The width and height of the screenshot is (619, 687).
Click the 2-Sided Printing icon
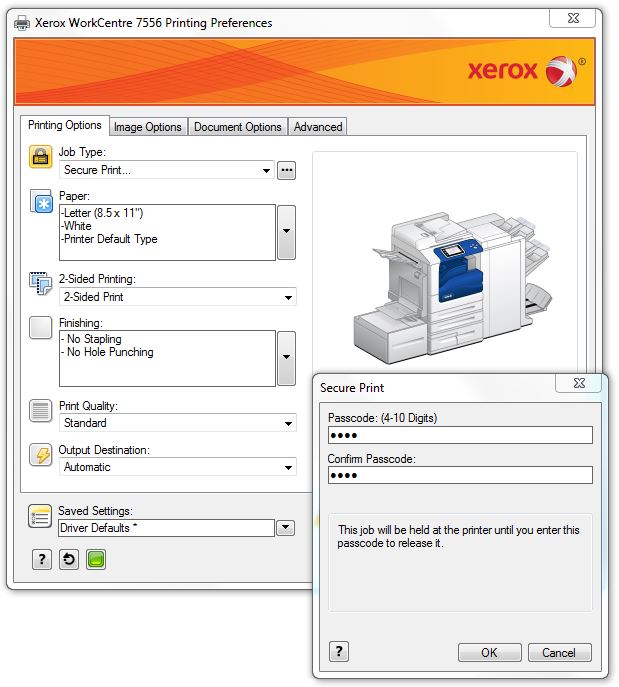pyautogui.click(x=41, y=284)
